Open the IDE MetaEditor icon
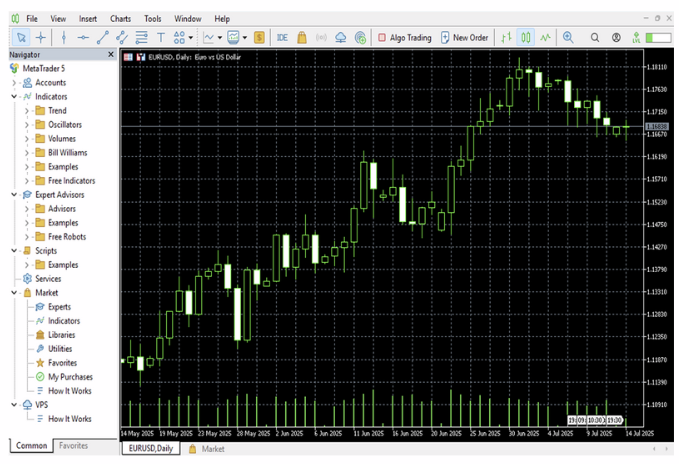 [282, 37]
